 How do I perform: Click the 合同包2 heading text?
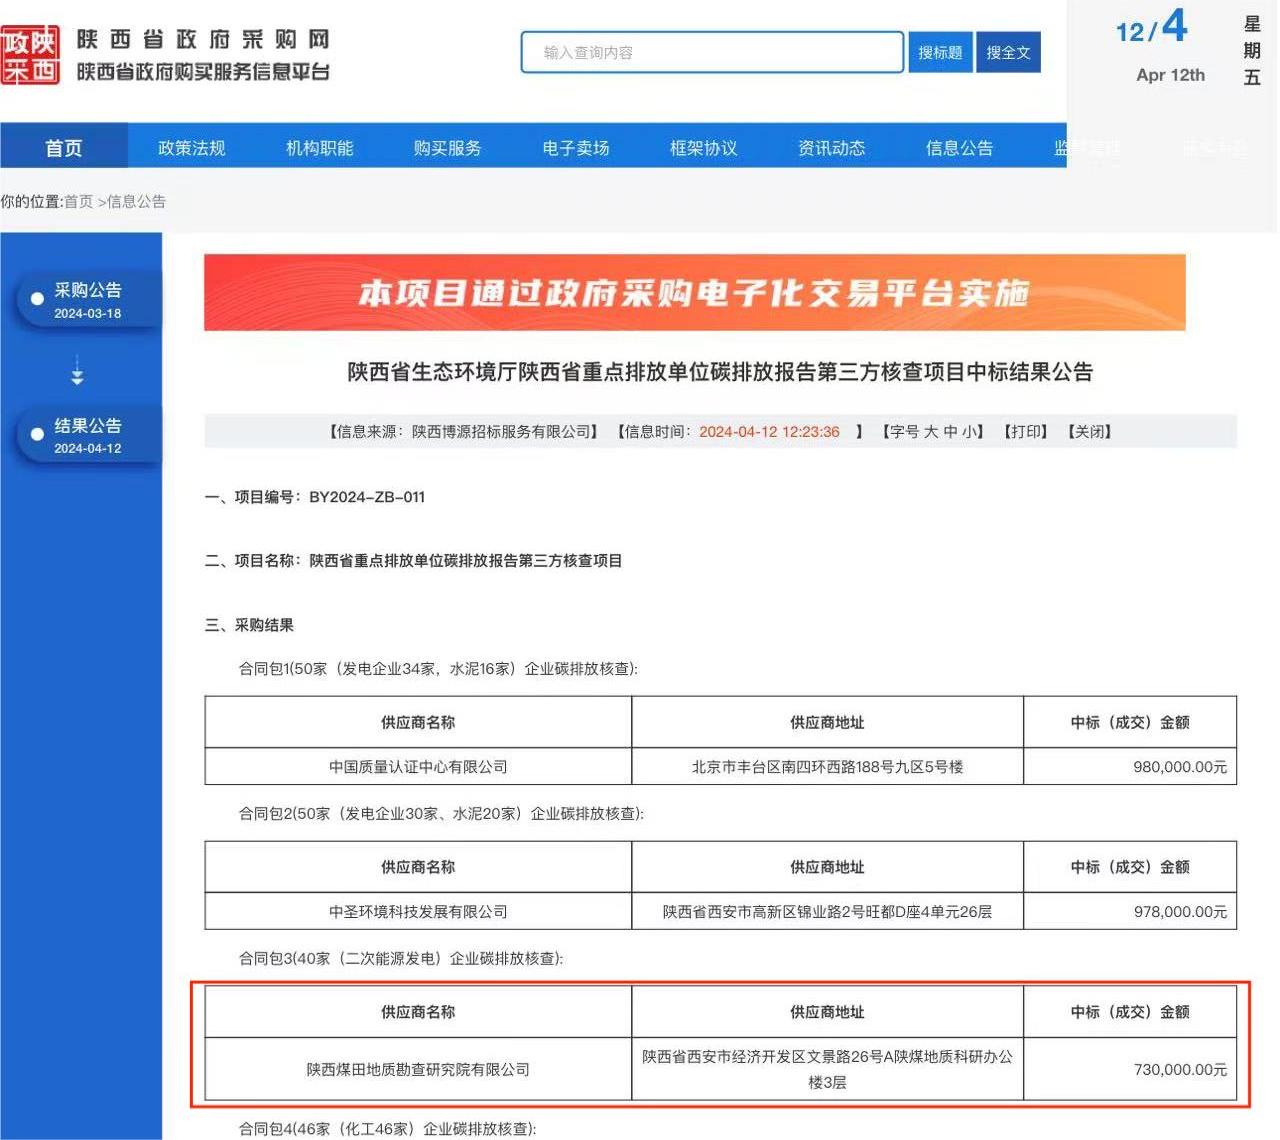point(441,813)
